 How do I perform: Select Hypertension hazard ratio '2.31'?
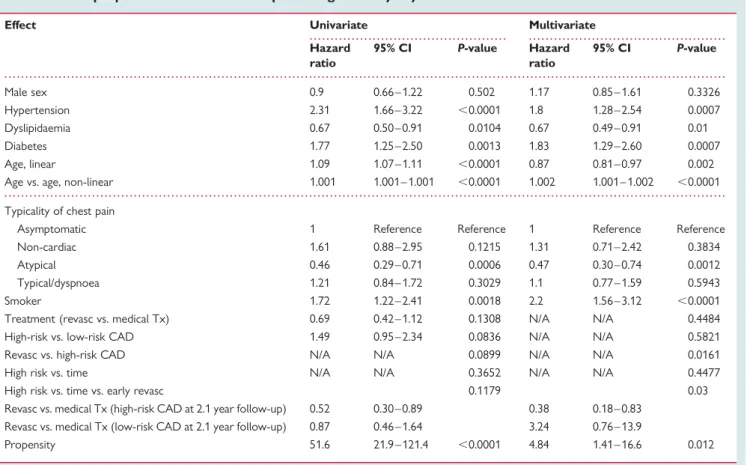coord(320,110)
